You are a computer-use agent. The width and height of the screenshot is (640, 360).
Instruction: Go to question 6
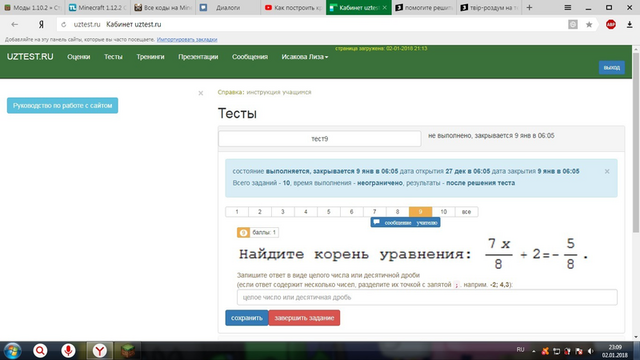(x=351, y=212)
